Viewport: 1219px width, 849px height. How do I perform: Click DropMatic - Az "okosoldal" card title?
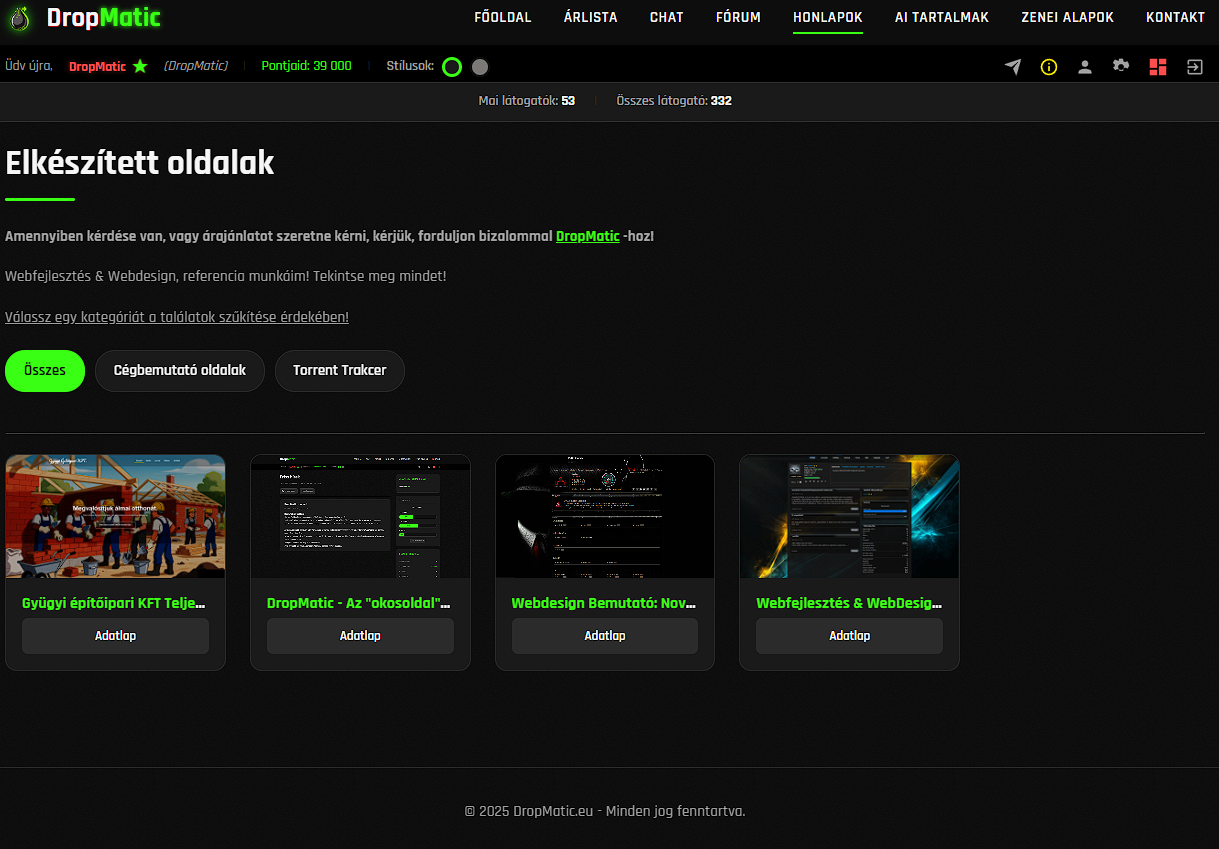[x=360, y=603]
